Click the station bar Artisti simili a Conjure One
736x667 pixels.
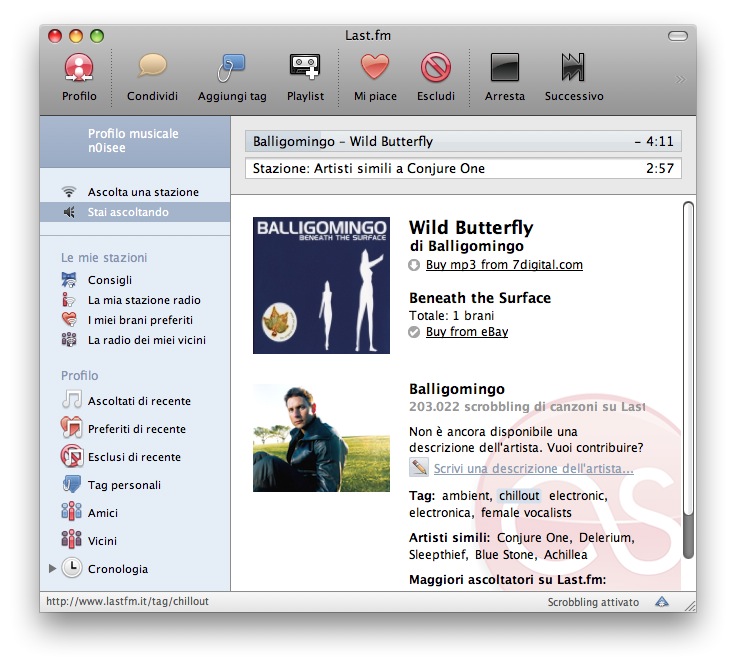point(463,168)
